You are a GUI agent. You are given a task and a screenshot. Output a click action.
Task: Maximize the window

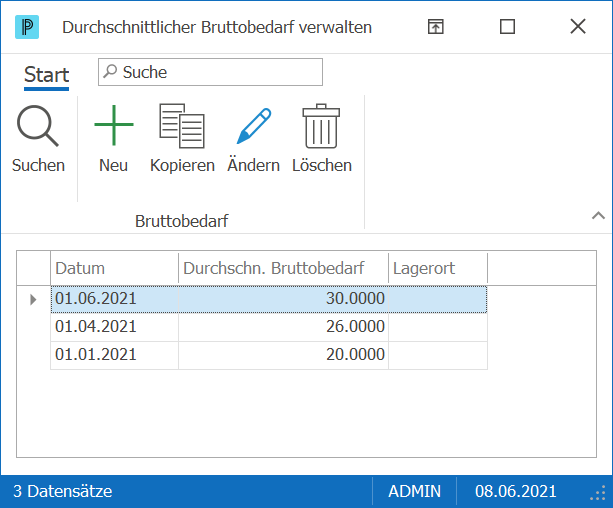click(x=507, y=27)
